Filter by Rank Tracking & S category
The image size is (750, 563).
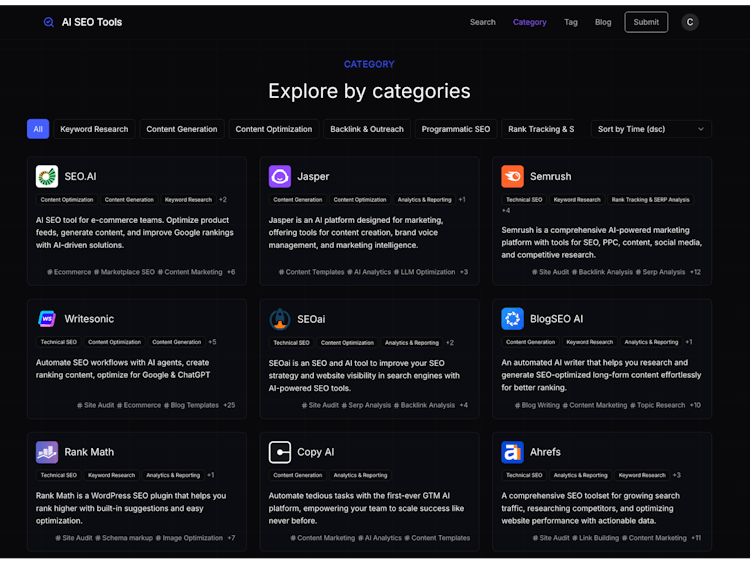[x=538, y=129]
